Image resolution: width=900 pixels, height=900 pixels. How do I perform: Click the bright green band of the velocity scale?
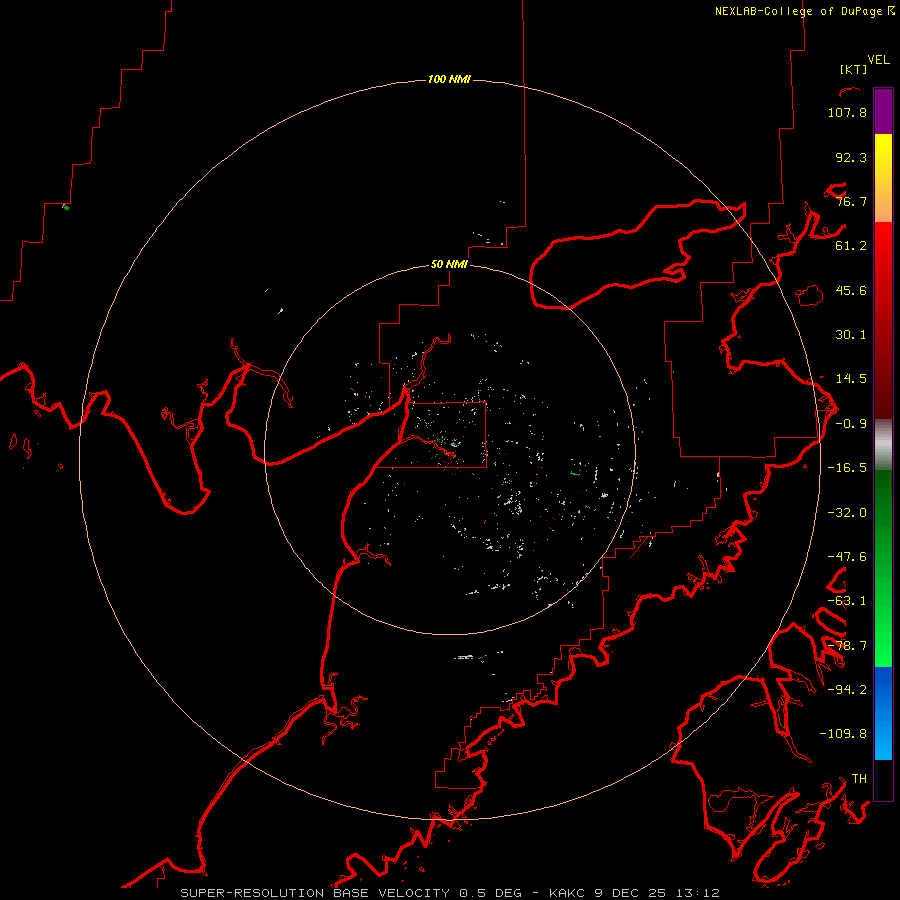tap(883, 631)
